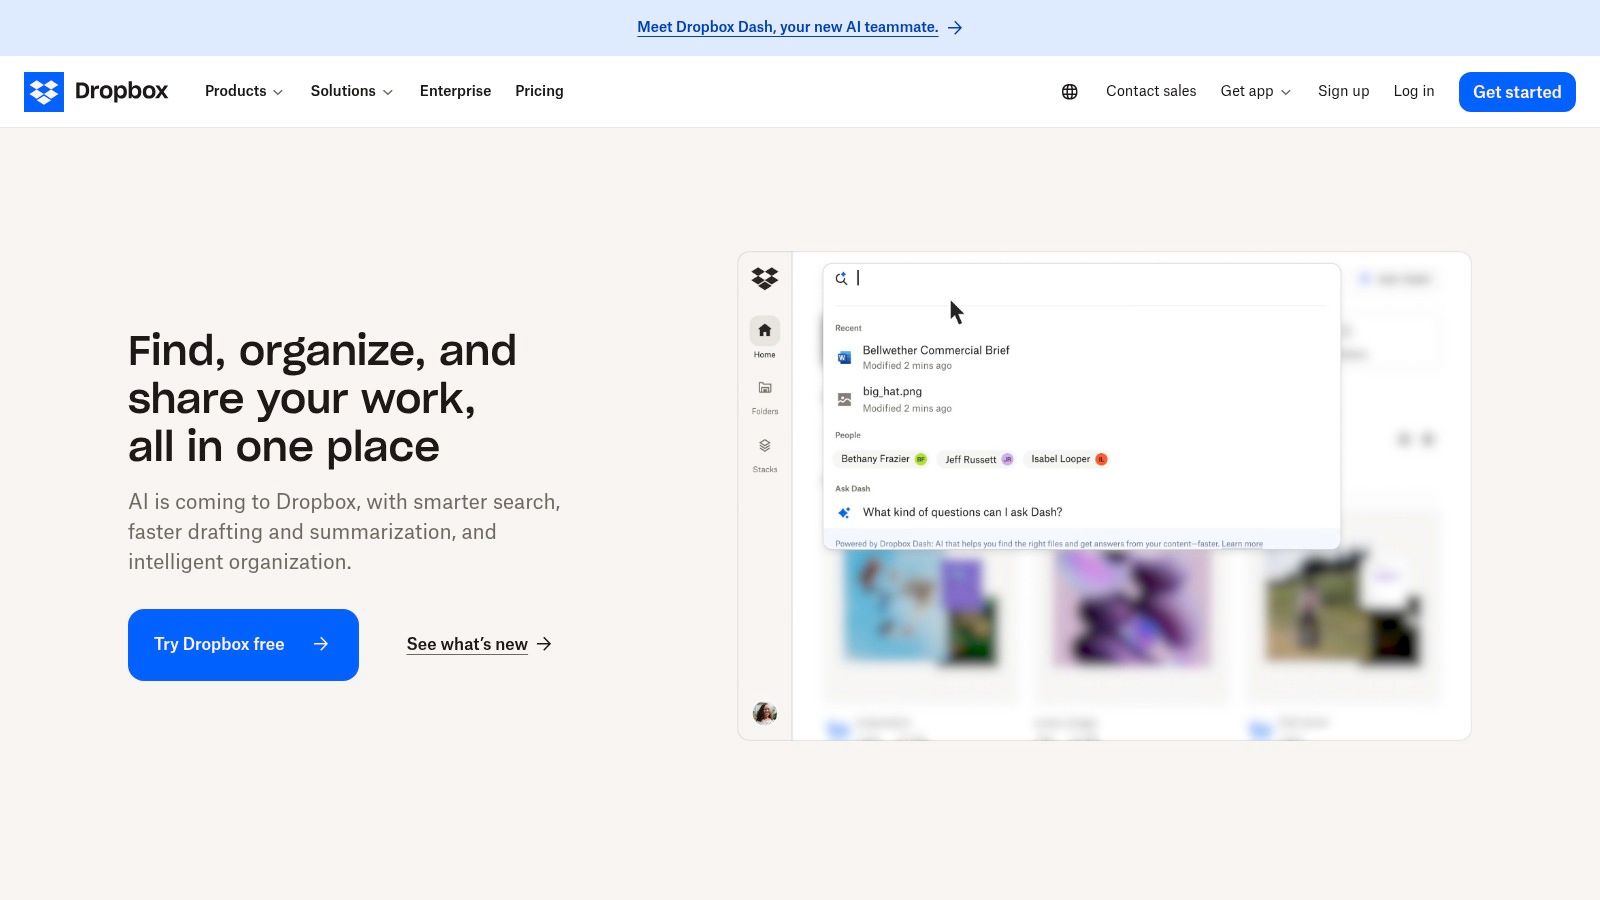Click the Dropbox logo in the top navigation
1600x900 pixels.
[x=96, y=91]
